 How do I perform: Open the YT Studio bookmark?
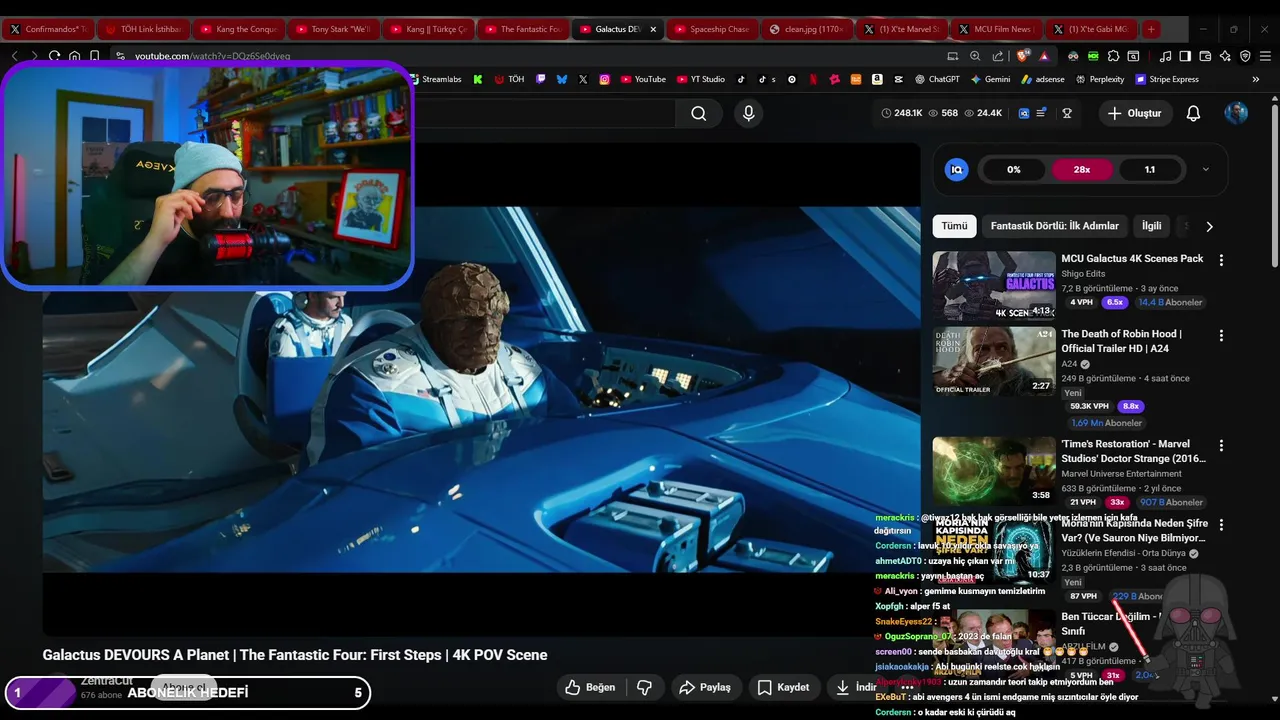(x=700, y=79)
